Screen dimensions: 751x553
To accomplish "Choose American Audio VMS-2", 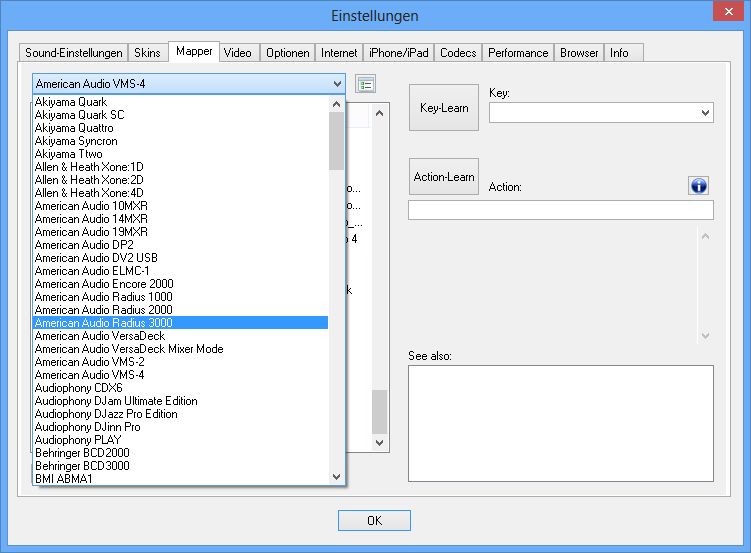I will (181, 361).
